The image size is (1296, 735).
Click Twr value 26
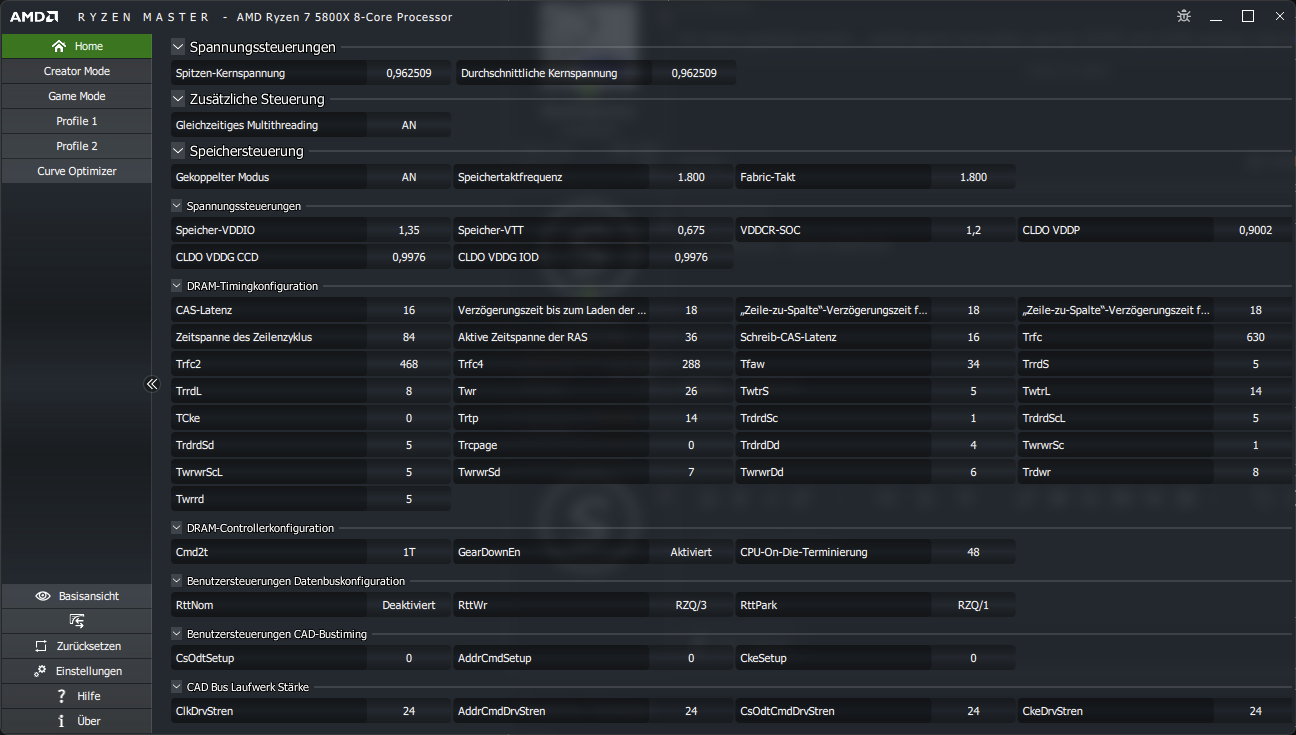691,391
